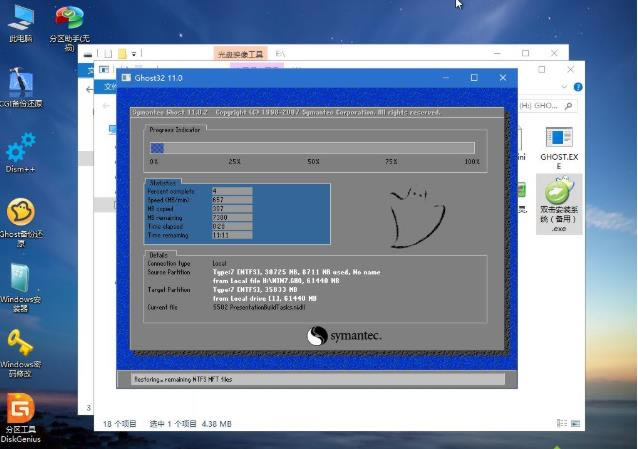Screen dimensions: 638x449
Task: Maximize the front Explorer window
Action: (542, 69)
